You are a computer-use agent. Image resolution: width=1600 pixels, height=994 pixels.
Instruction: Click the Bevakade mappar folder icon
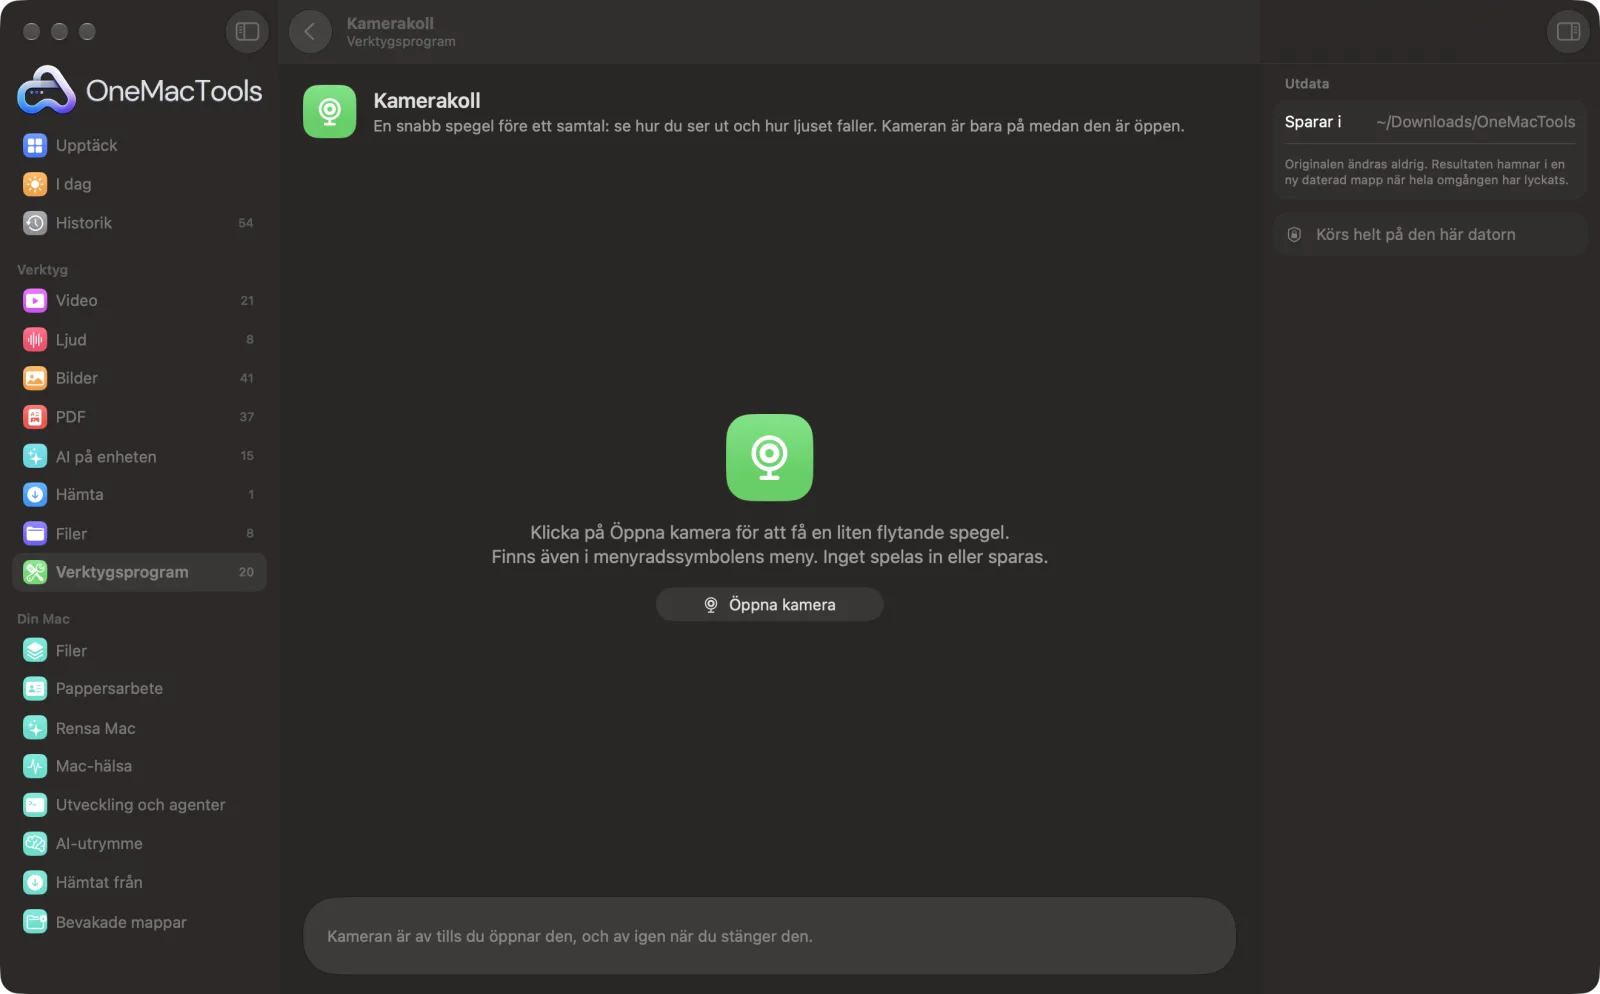pos(35,922)
